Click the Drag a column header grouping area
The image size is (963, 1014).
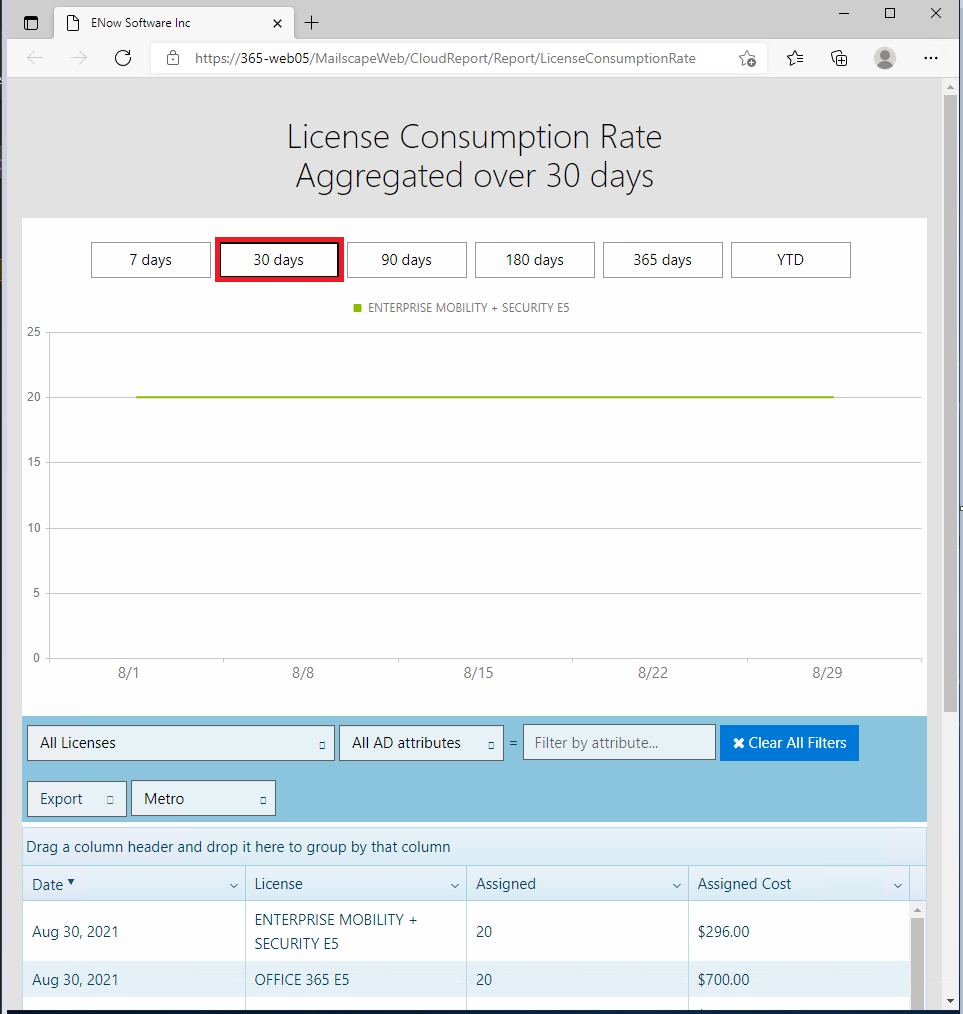pyautogui.click(x=475, y=847)
